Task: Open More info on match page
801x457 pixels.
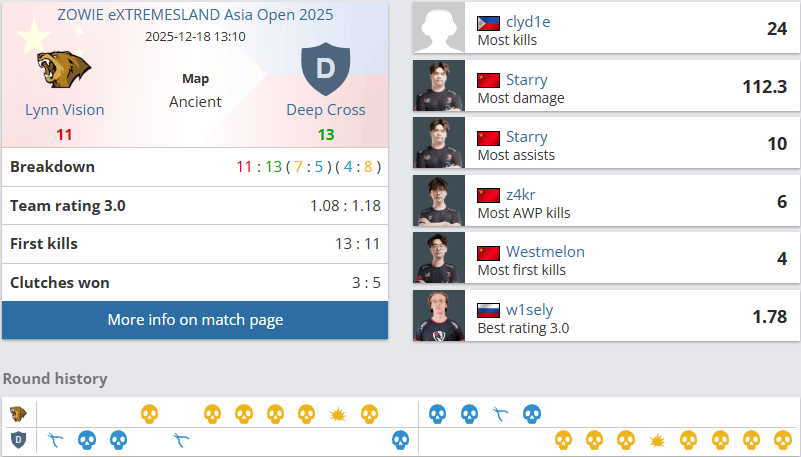Action: (x=195, y=320)
